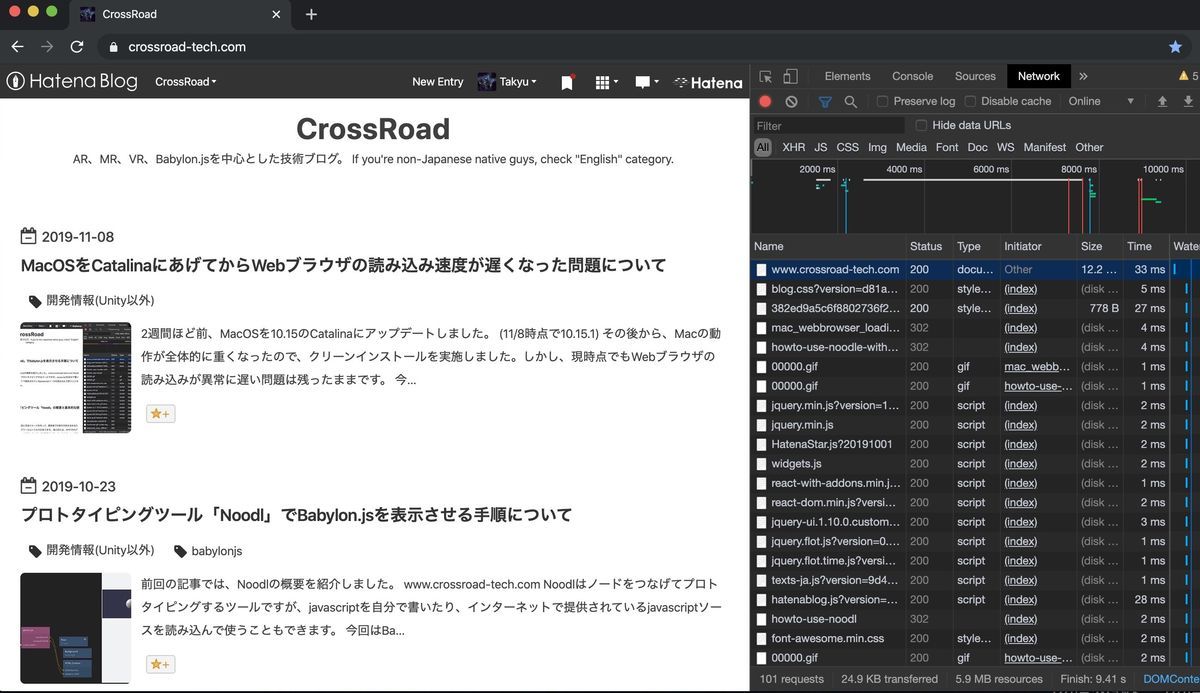Enable the Preserve log checkbox
1200x693 pixels.
[x=882, y=101]
